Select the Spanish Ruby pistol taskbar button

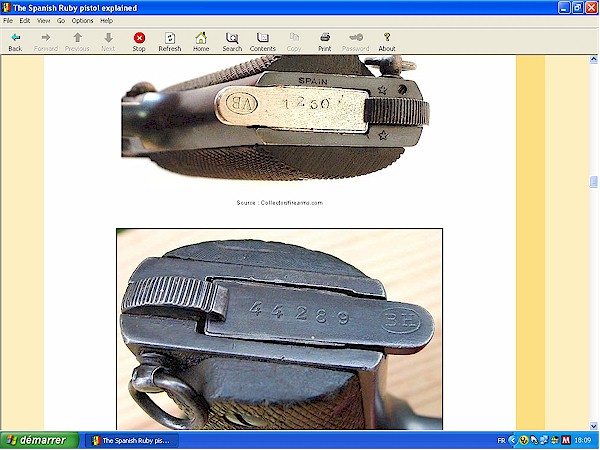[x=130, y=440]
